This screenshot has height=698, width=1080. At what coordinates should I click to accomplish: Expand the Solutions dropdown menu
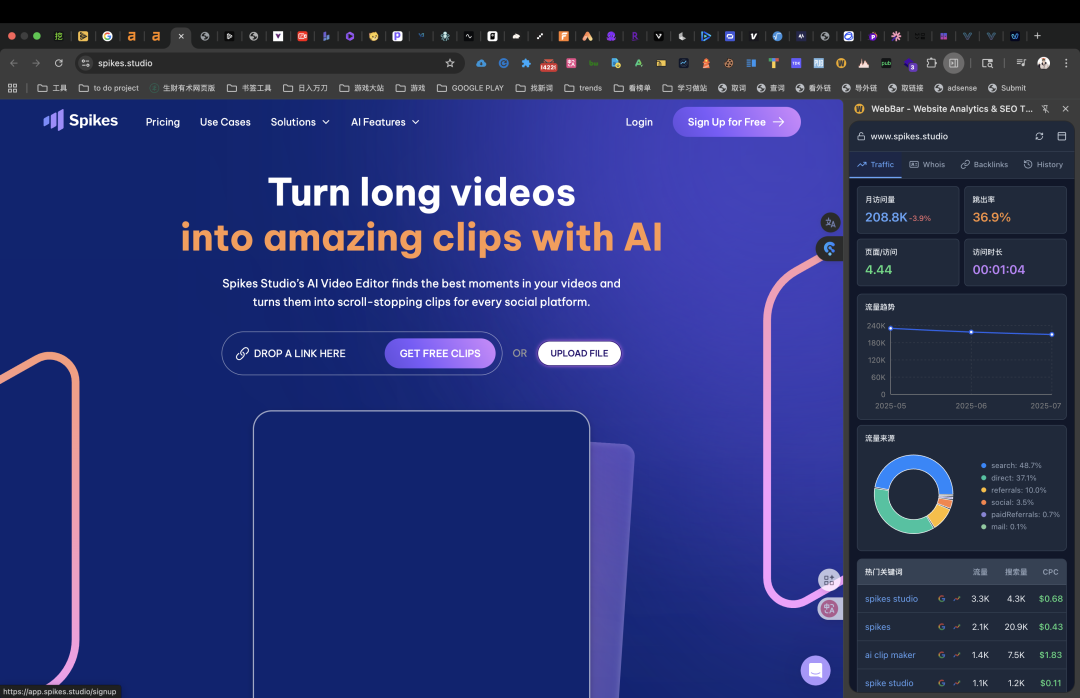click(300, 122)
